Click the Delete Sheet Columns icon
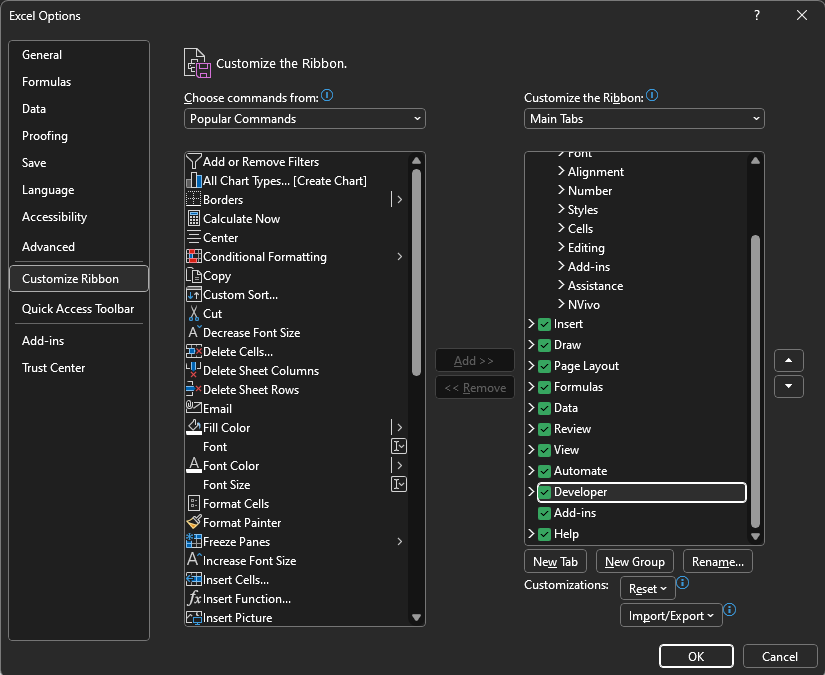The image size is (825, 675). point(194,370)
